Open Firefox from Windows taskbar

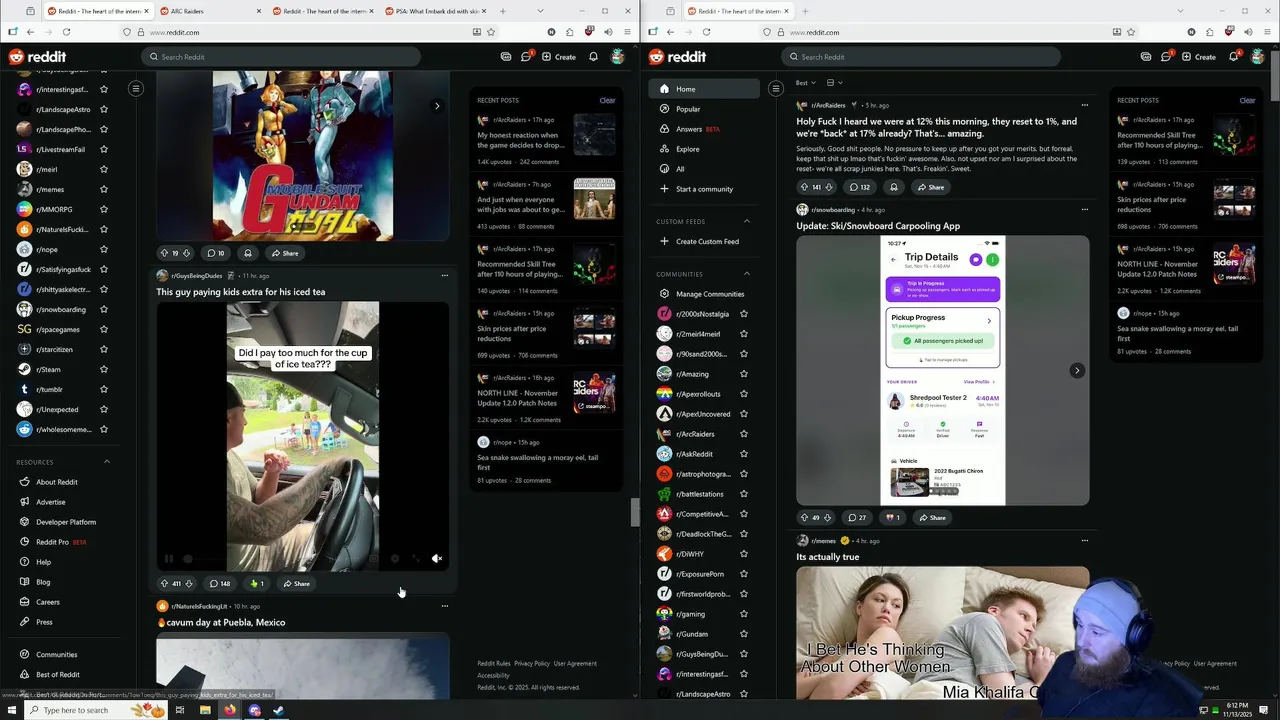(x=230, y=710)
